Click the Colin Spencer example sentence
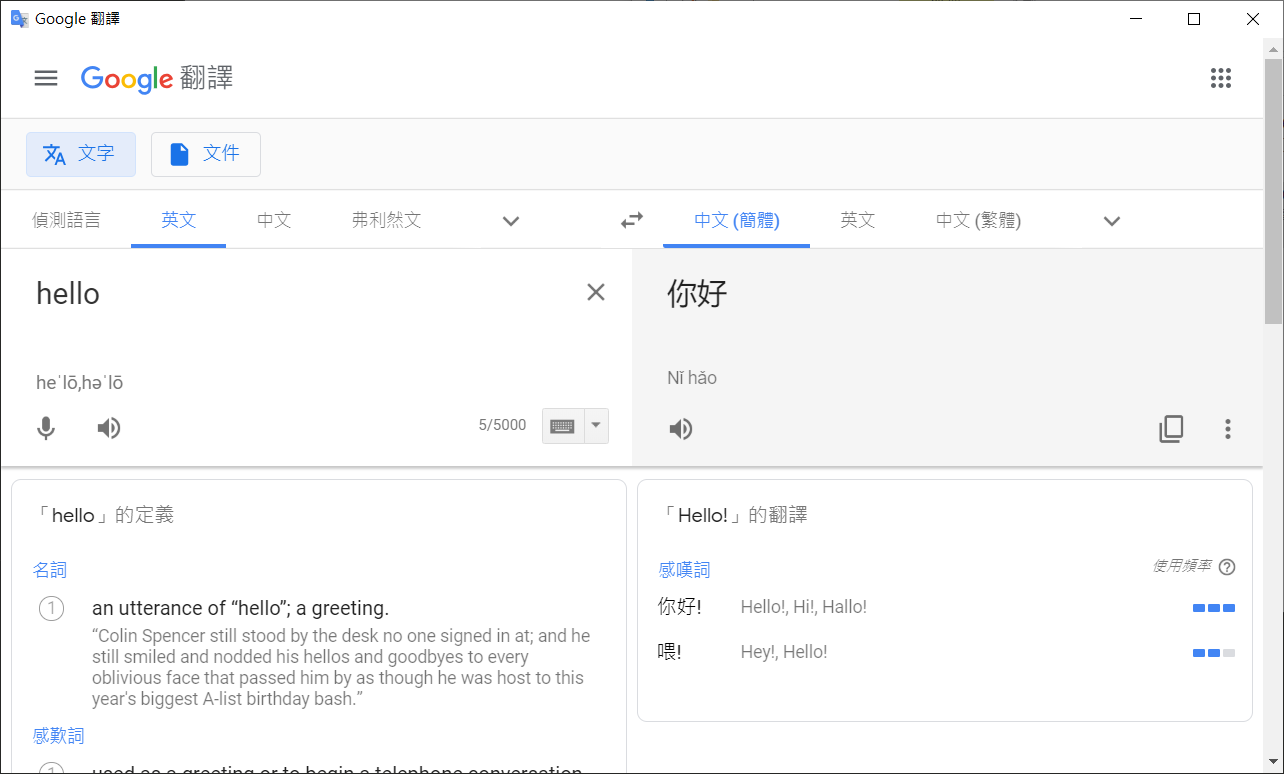This screenshot has width=1284, height=774. pyautogui.click(x=341, y=667)
